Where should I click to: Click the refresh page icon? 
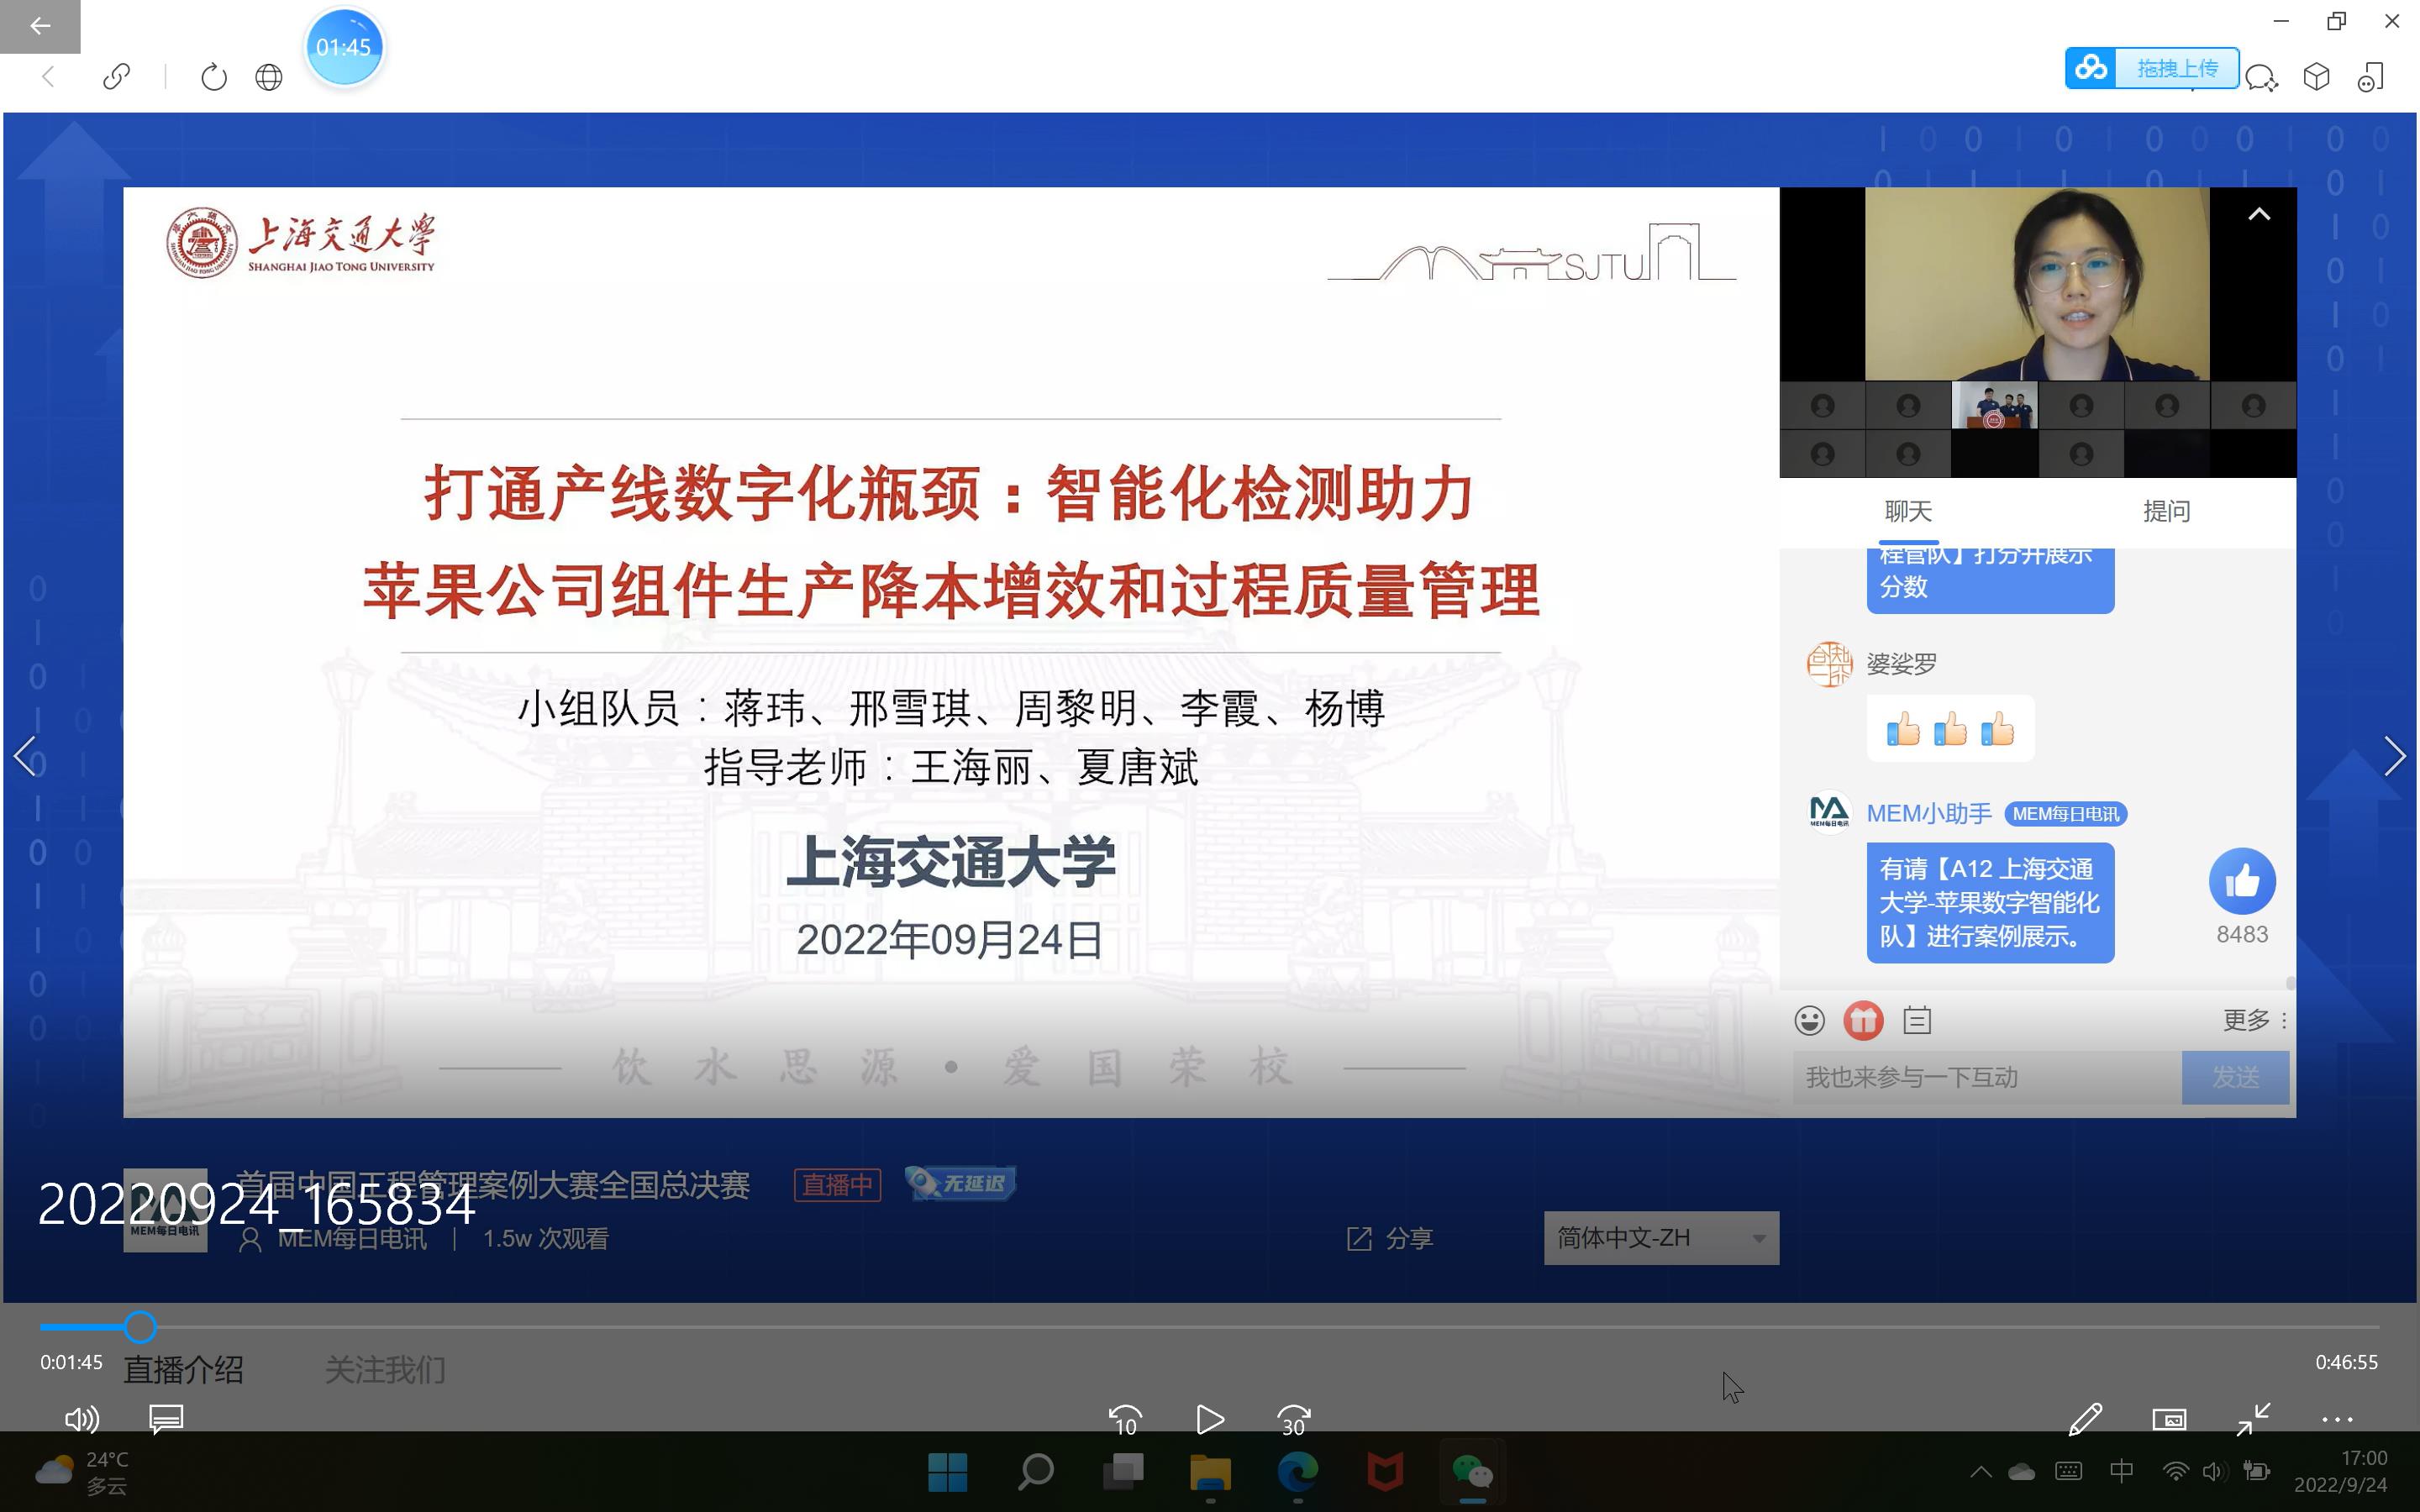pyautogui.click(x=214, y=77)
